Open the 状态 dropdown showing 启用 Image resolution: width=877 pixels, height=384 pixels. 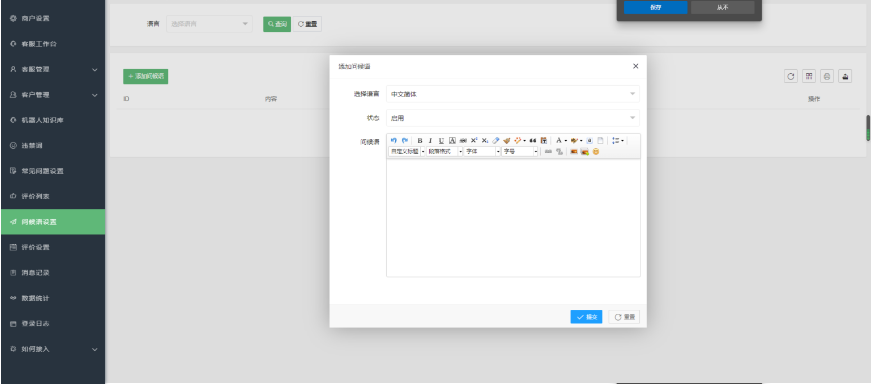click(x=513, y=118)
